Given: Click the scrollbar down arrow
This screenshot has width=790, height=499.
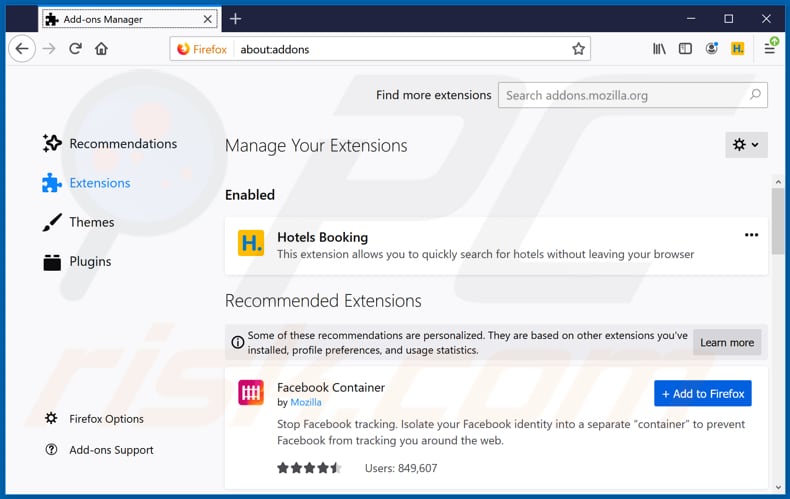Looking at the screenshot, I should click(x=778, y=487).
